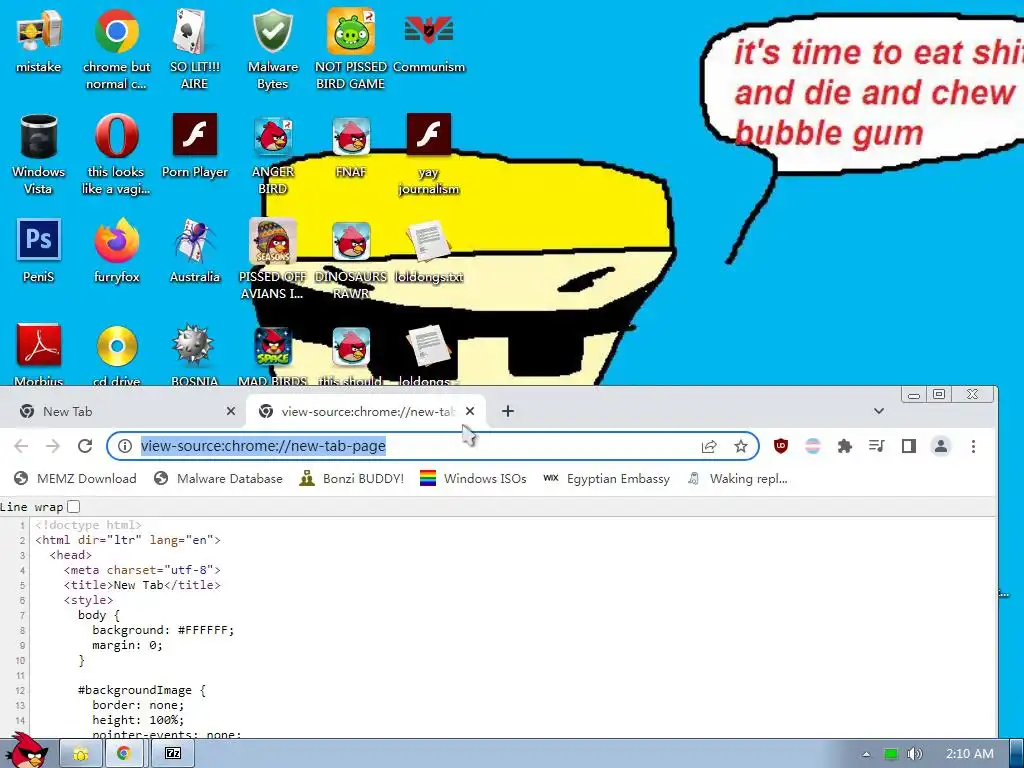Open the 'Bonzi BUDDY!' bookmark
The width and height of the screenshot is (1024, 768).
351,479
